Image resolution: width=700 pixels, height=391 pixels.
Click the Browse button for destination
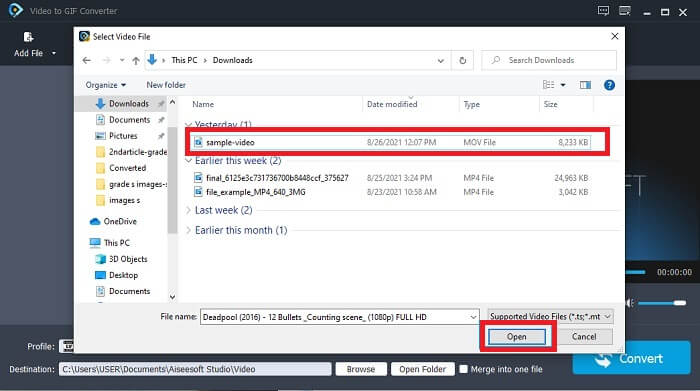coord(361,369)
